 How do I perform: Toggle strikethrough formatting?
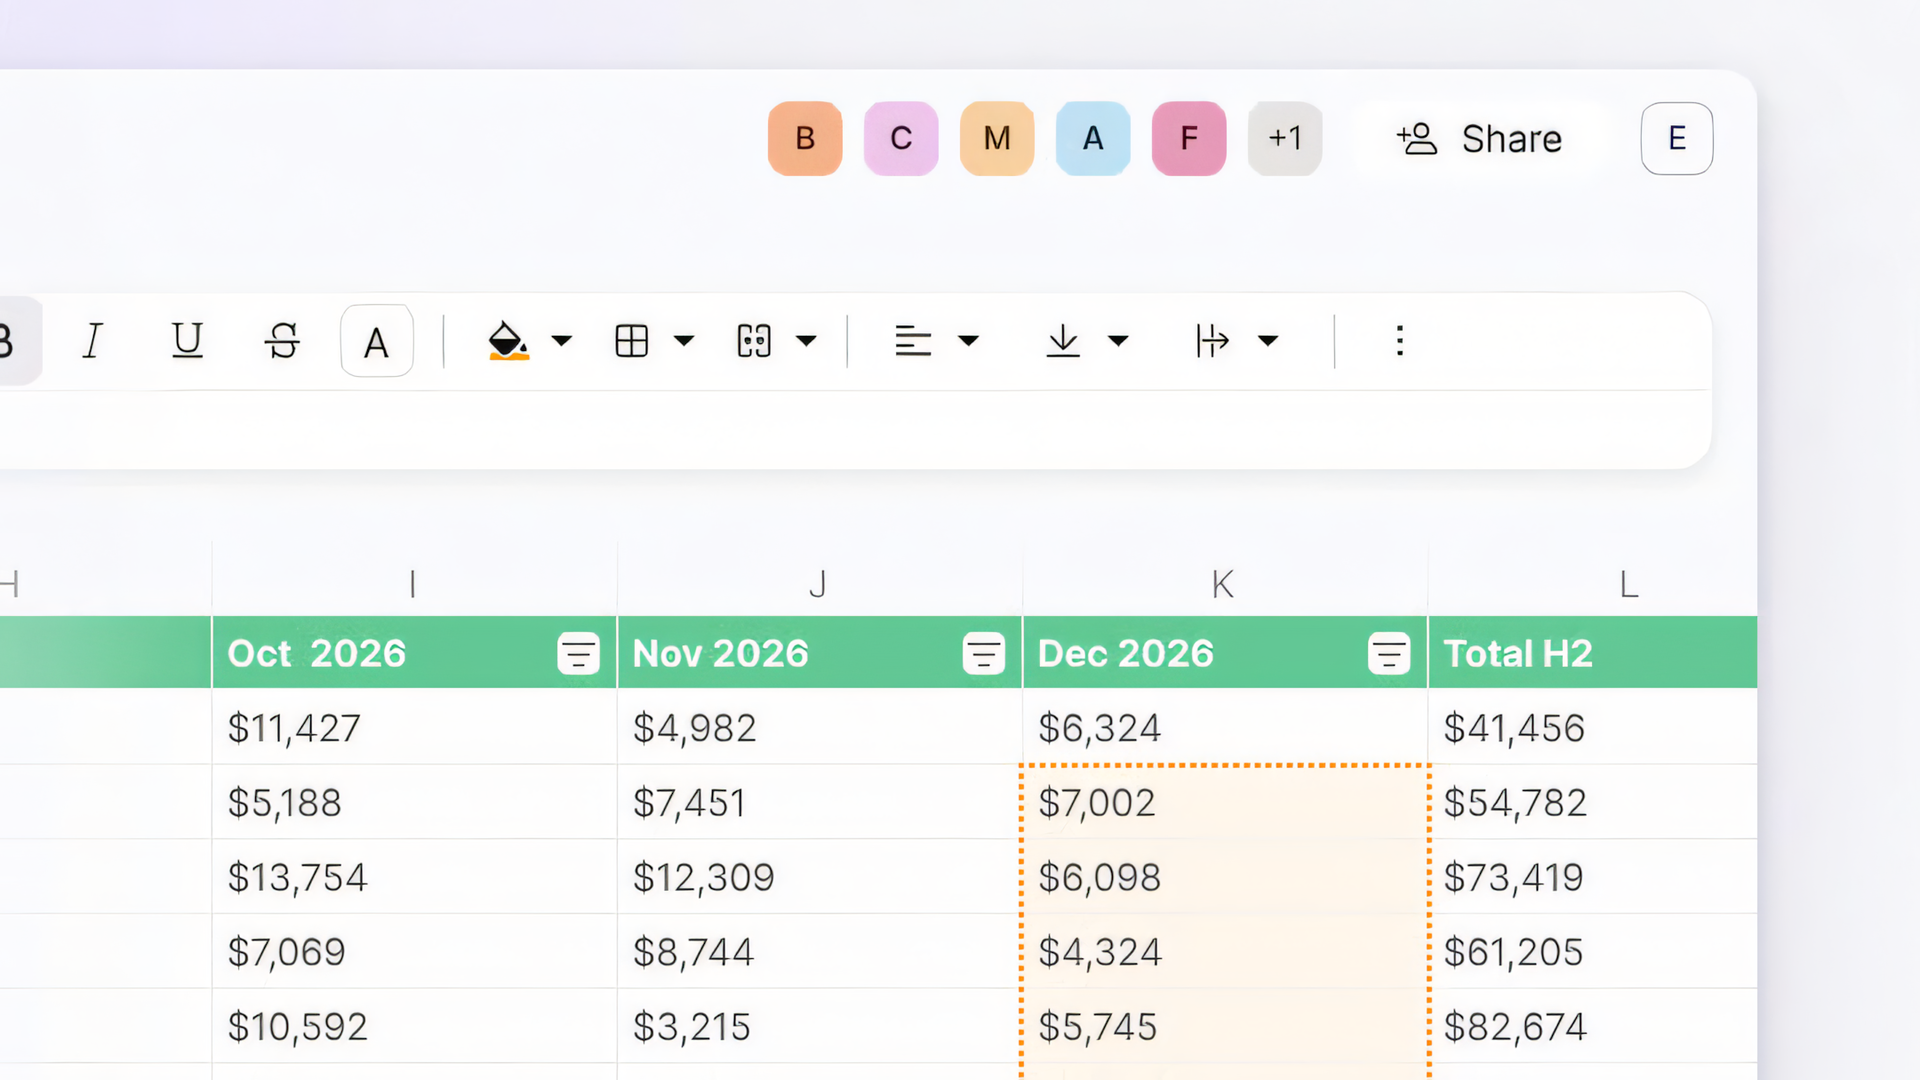[x=282, y=341]
